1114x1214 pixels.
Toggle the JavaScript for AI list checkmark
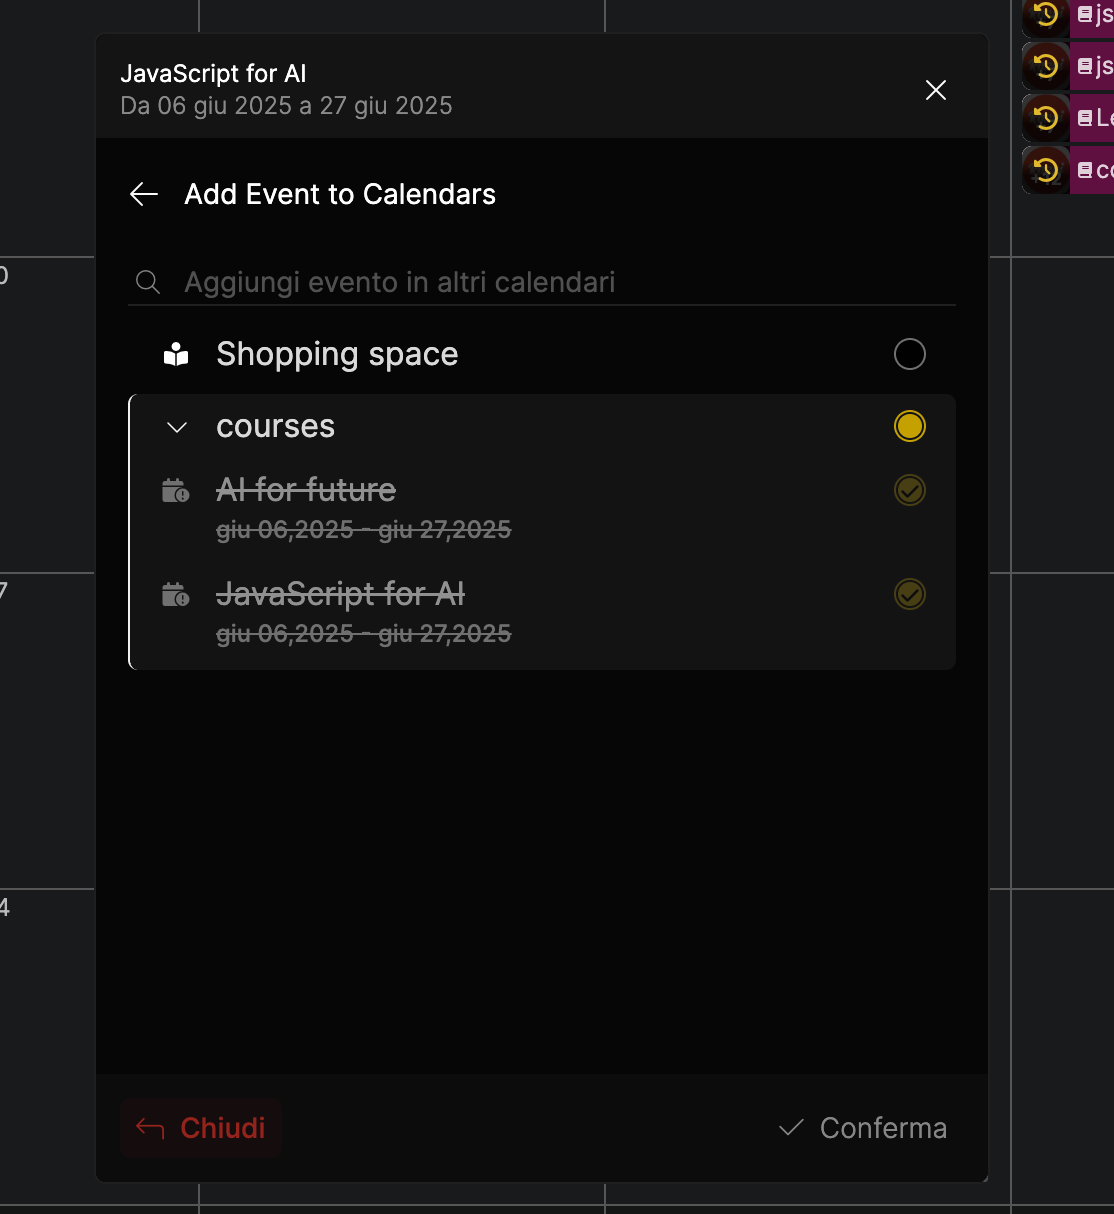[910, 594]
